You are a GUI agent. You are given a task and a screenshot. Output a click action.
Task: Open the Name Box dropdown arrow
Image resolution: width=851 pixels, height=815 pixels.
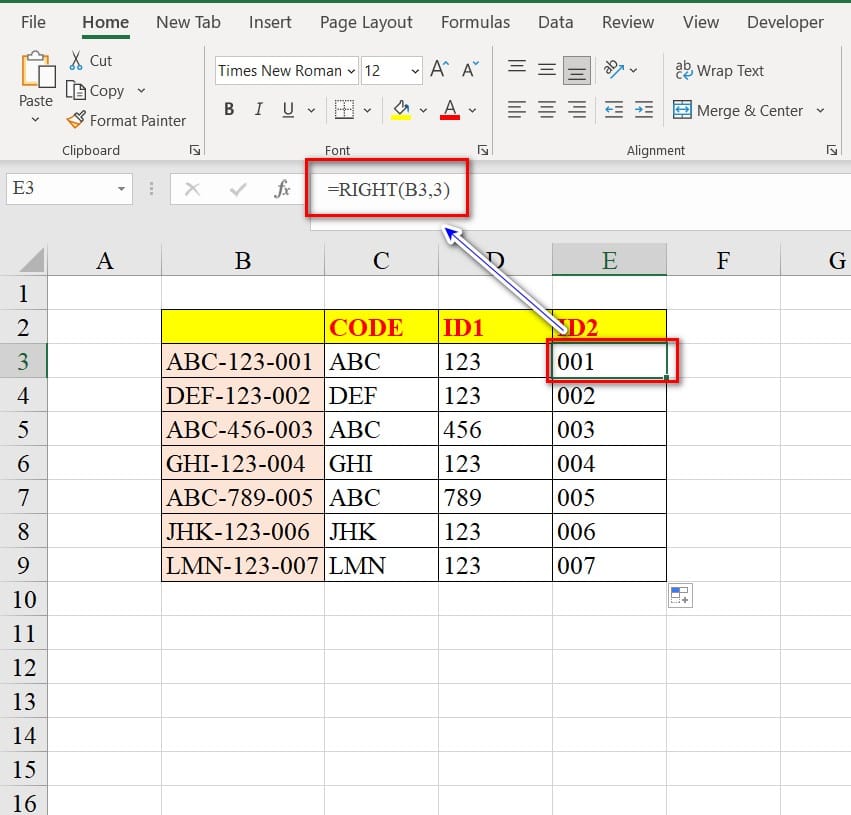tap(121, 188)
